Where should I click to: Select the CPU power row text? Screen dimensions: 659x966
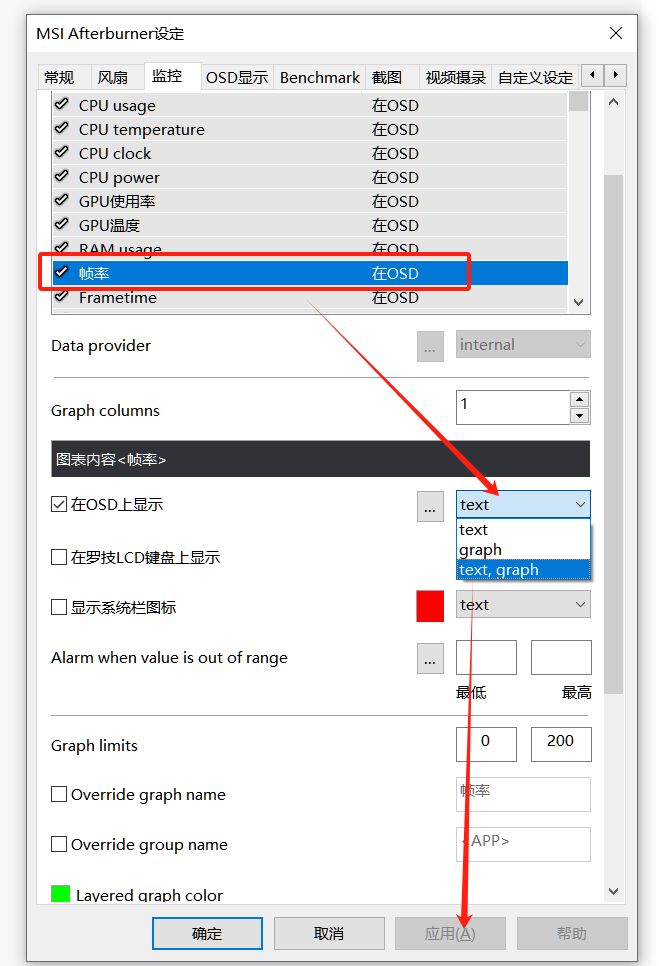pyautogui.click(x=119, y=177)
